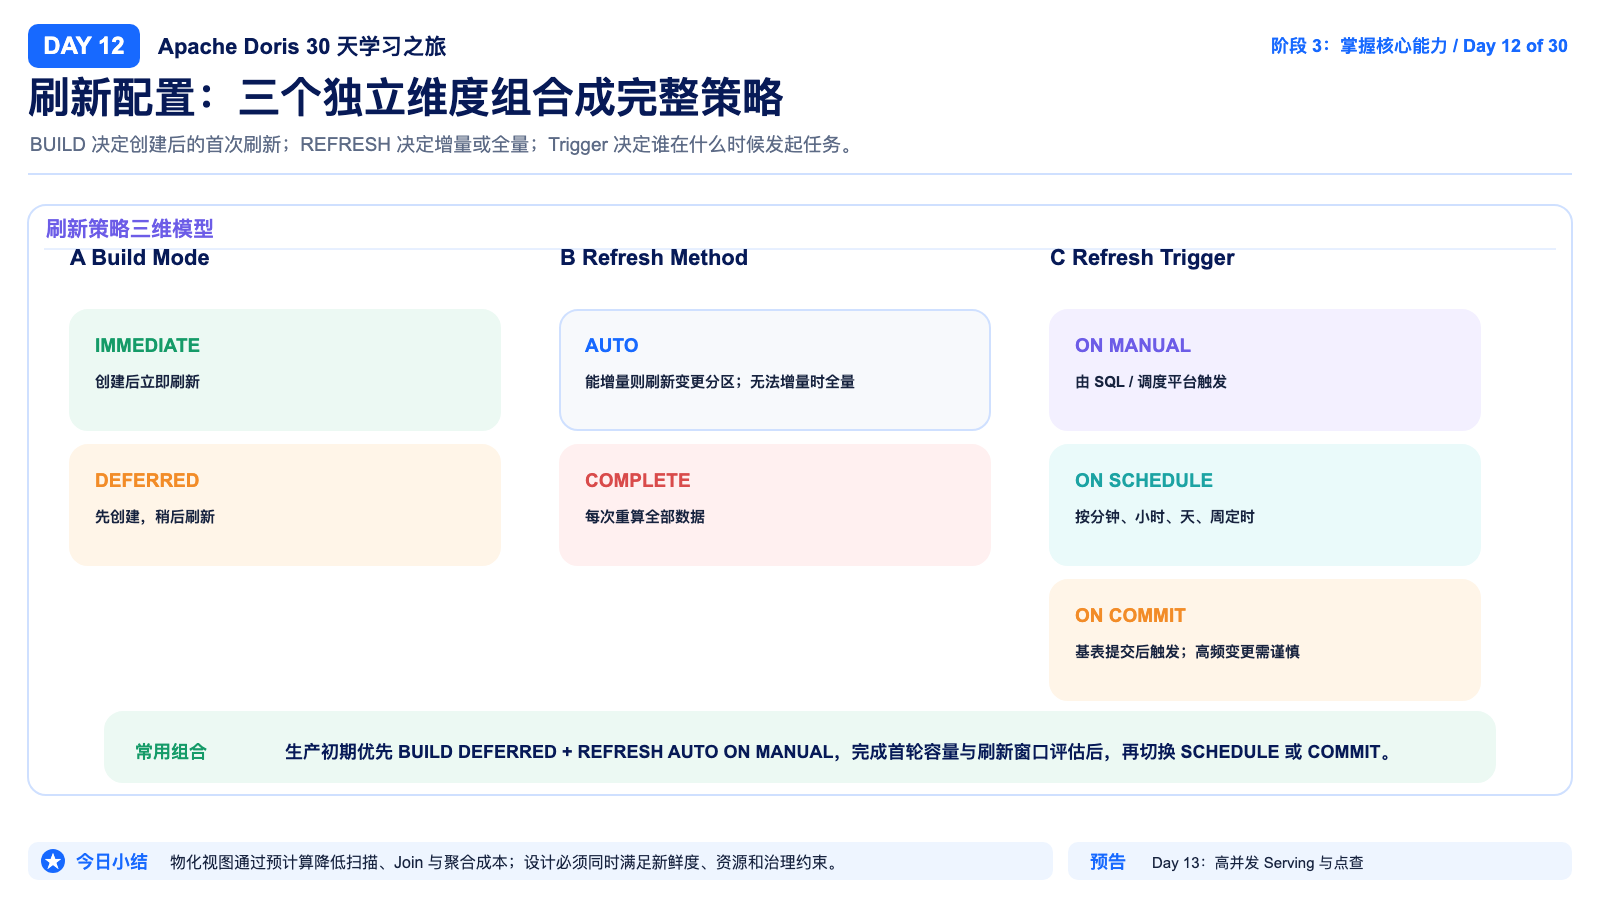Click the 'C Refresh Trigger' column heading
The image size is (1600, 900).
(1142, 258)
